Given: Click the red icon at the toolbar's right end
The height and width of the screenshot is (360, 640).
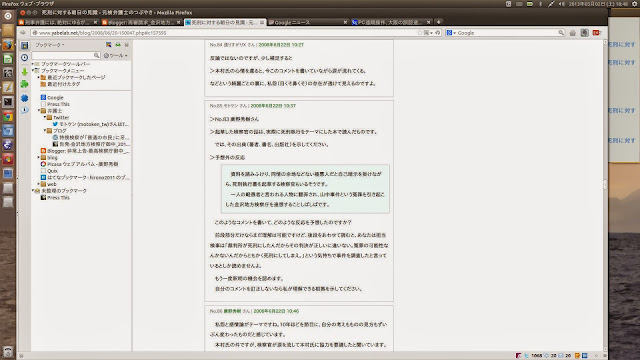Looking at the screenshot, I should (596, 33).
